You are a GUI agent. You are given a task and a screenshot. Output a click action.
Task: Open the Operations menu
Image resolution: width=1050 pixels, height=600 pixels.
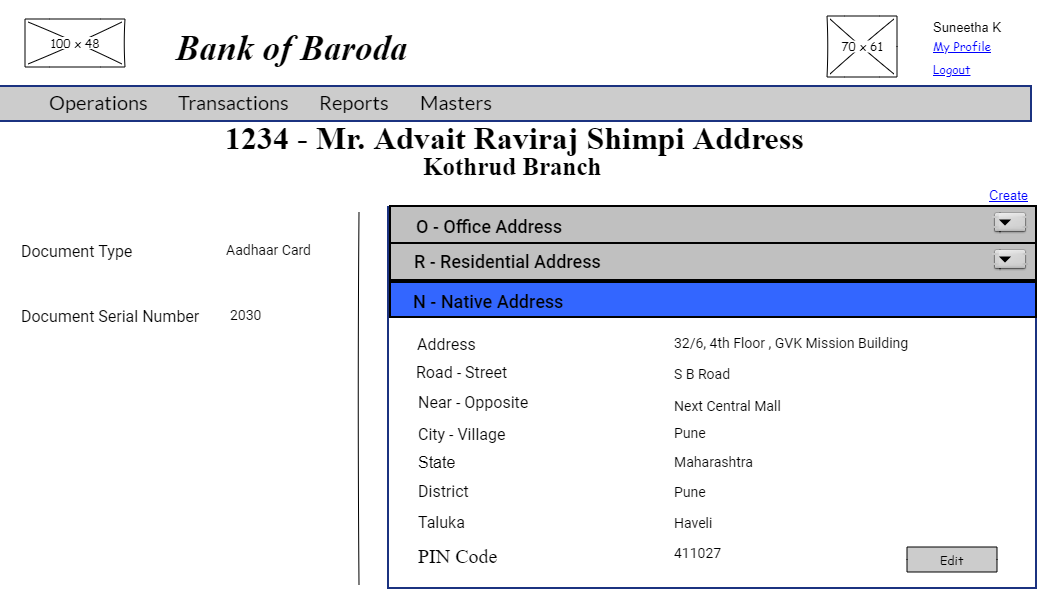click(x=98, y=103)
